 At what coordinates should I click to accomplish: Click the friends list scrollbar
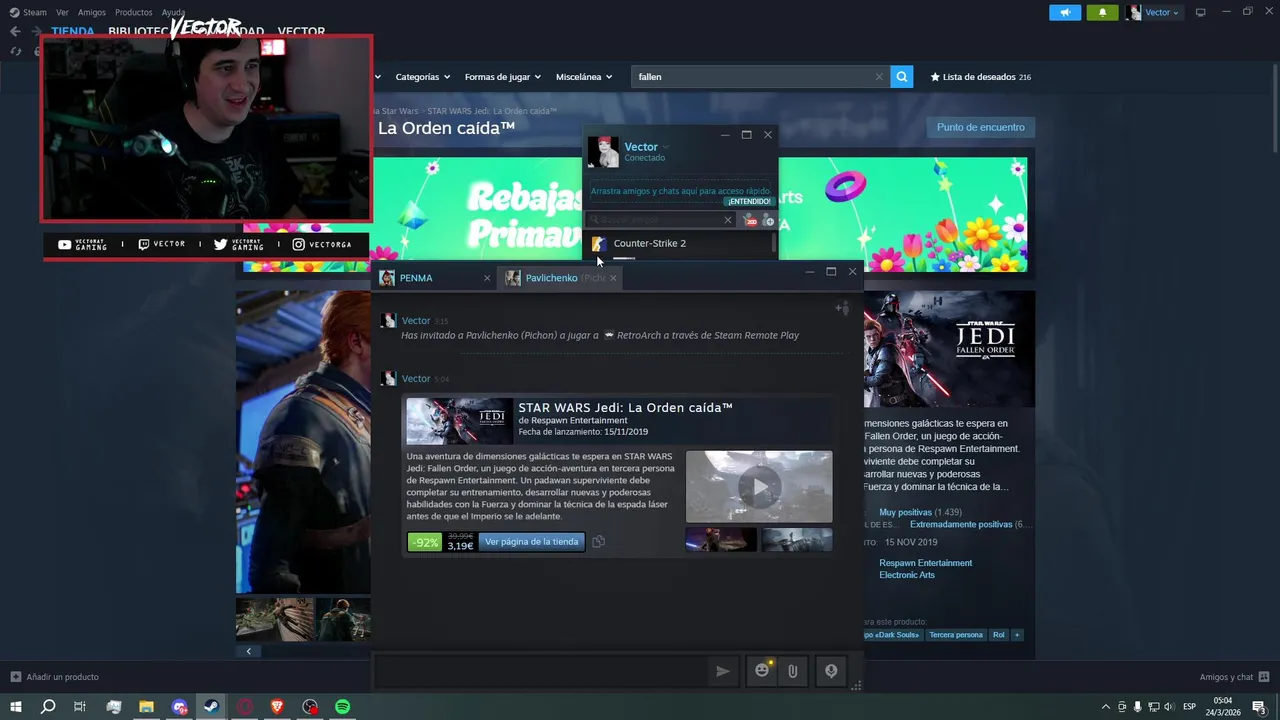point(774,244)
